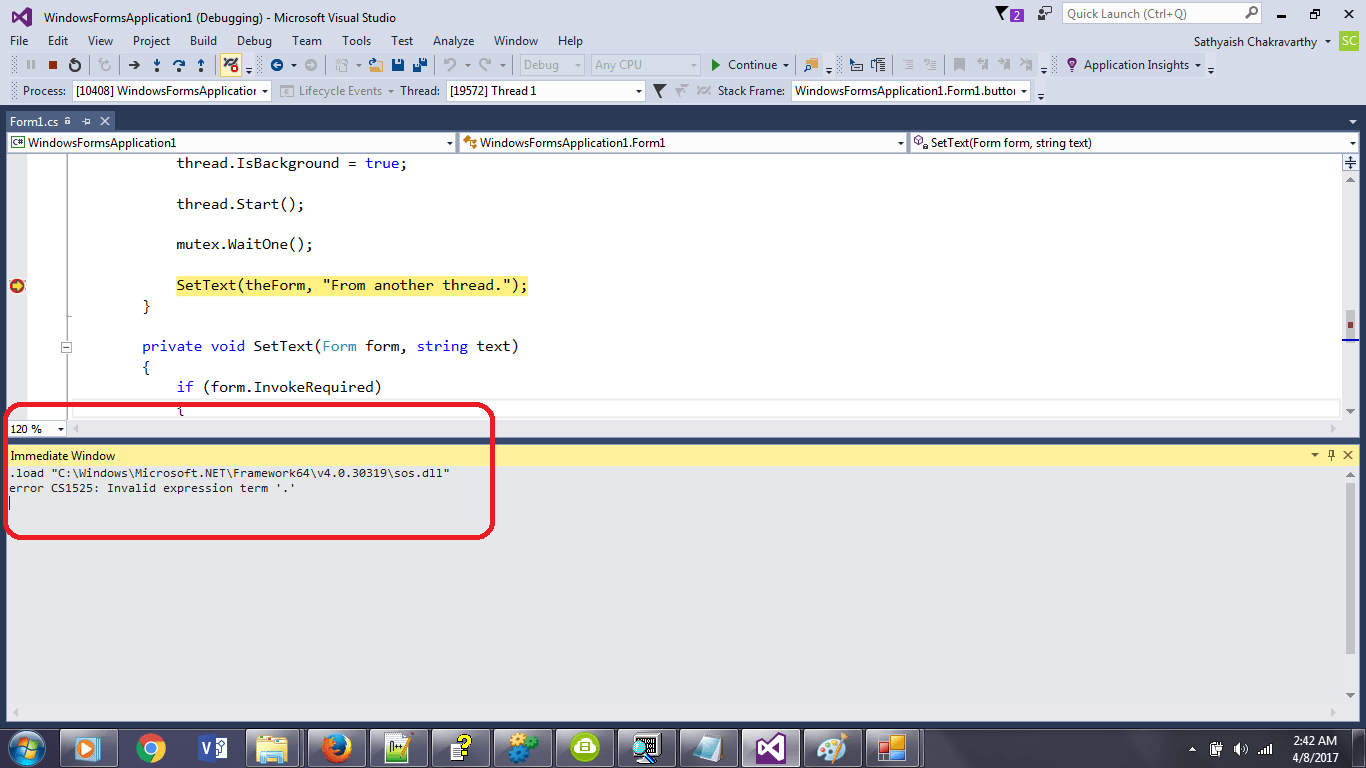Open the Process dropdown list
The image size is (1366, 768).
[264, 91]
